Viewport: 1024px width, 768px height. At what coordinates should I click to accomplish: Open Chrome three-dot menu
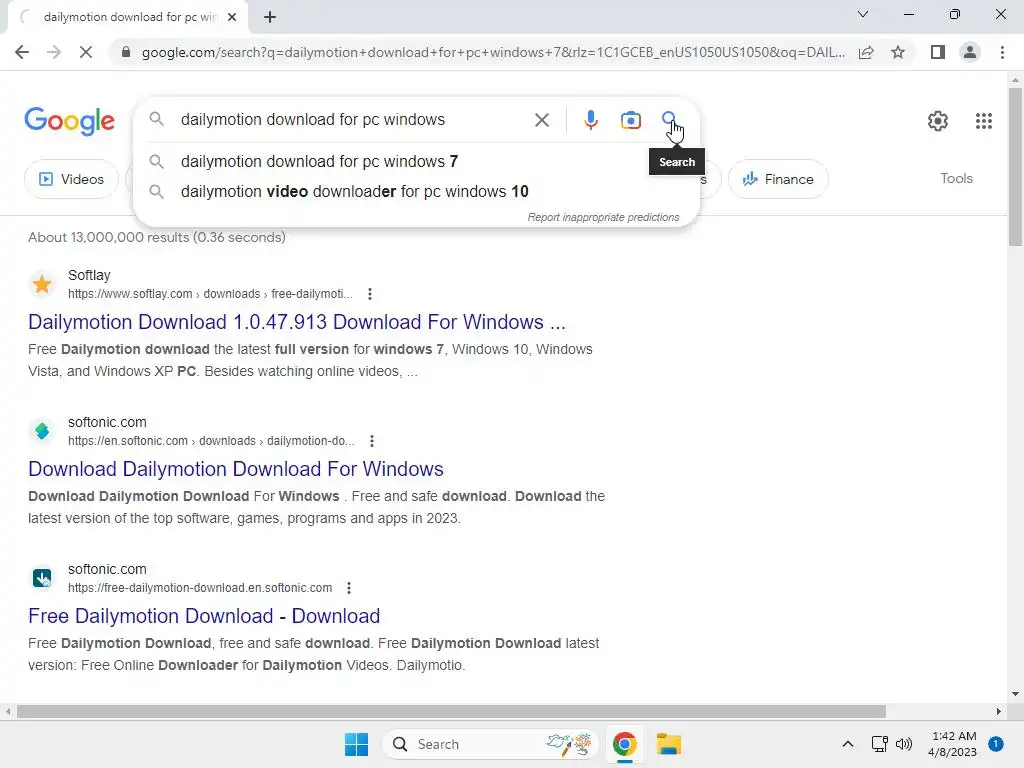(1002, 52)
